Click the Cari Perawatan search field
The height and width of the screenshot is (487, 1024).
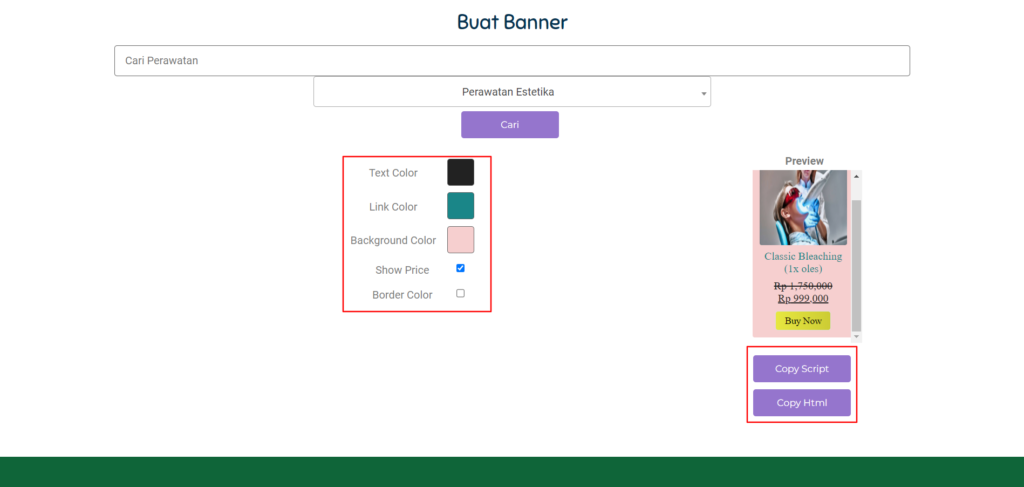(511, 61)
